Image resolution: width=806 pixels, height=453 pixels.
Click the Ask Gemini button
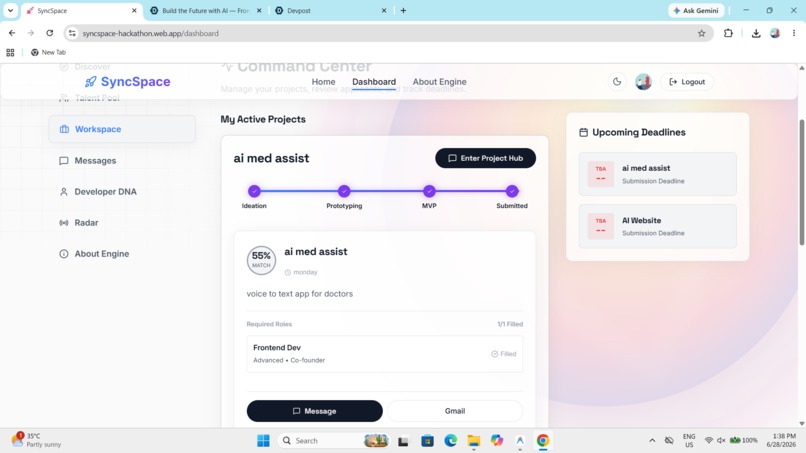696,10
